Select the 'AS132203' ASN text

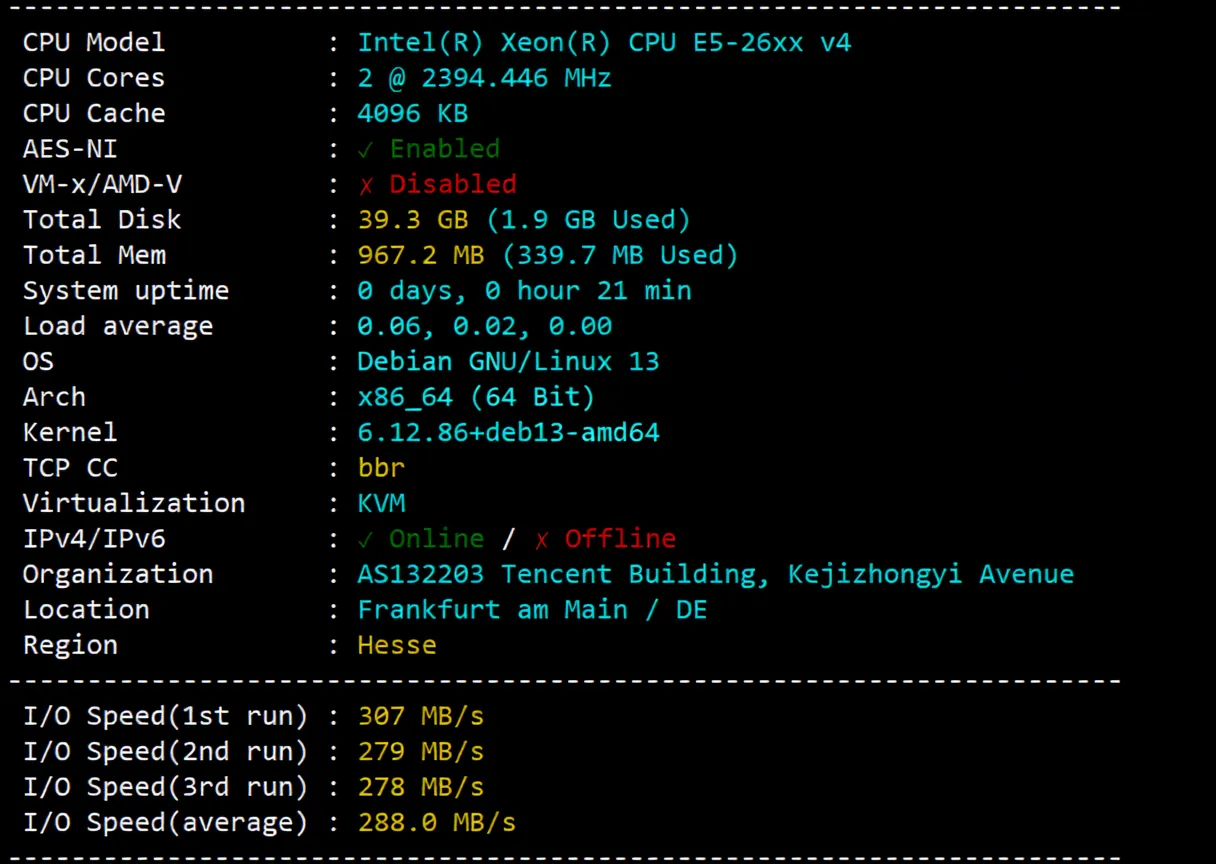coord(421,574)
